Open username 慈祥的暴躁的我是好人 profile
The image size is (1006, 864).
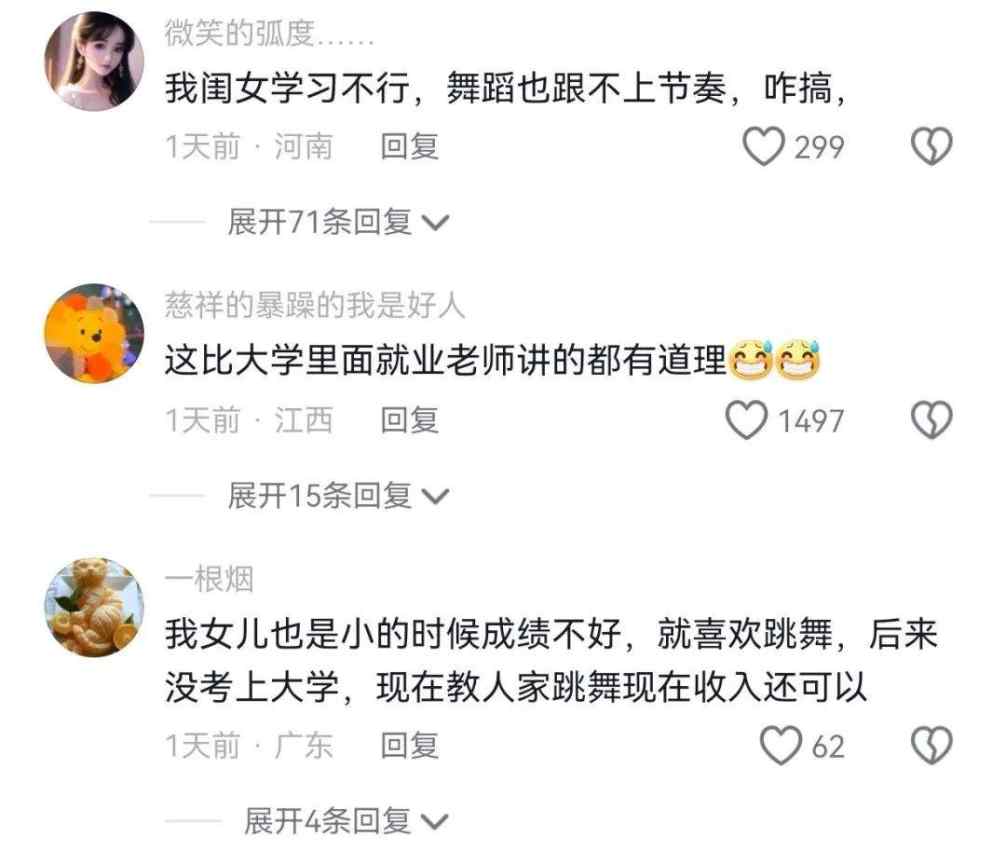point(314,305)
